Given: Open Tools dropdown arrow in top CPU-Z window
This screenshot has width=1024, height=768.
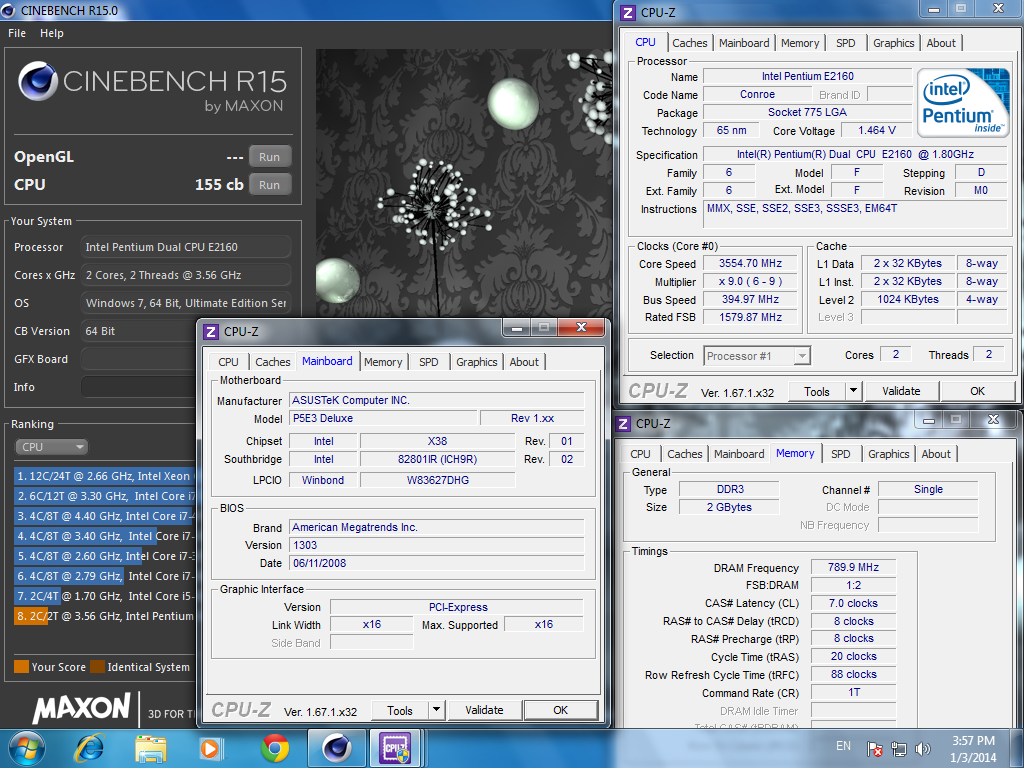Looking at the screenshot, I should pyautogui.click(x=853, y=391).
